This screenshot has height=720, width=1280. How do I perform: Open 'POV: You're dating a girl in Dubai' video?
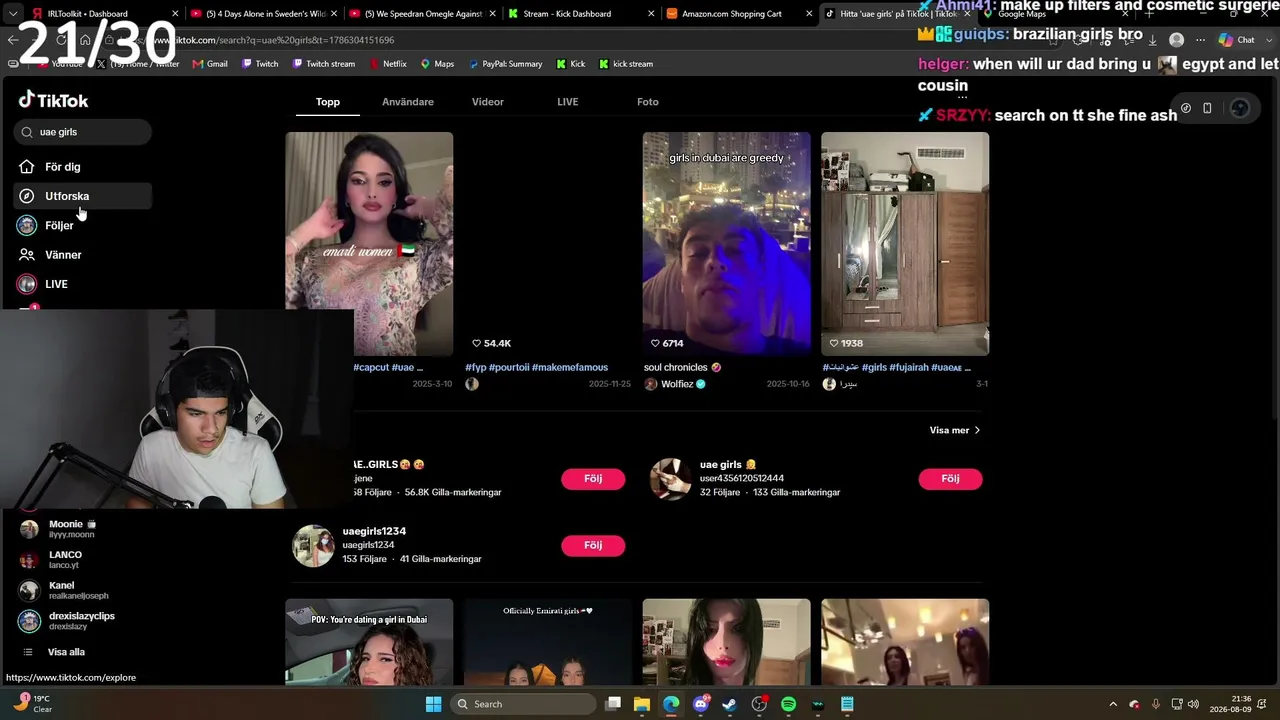(x=369, y=642)
